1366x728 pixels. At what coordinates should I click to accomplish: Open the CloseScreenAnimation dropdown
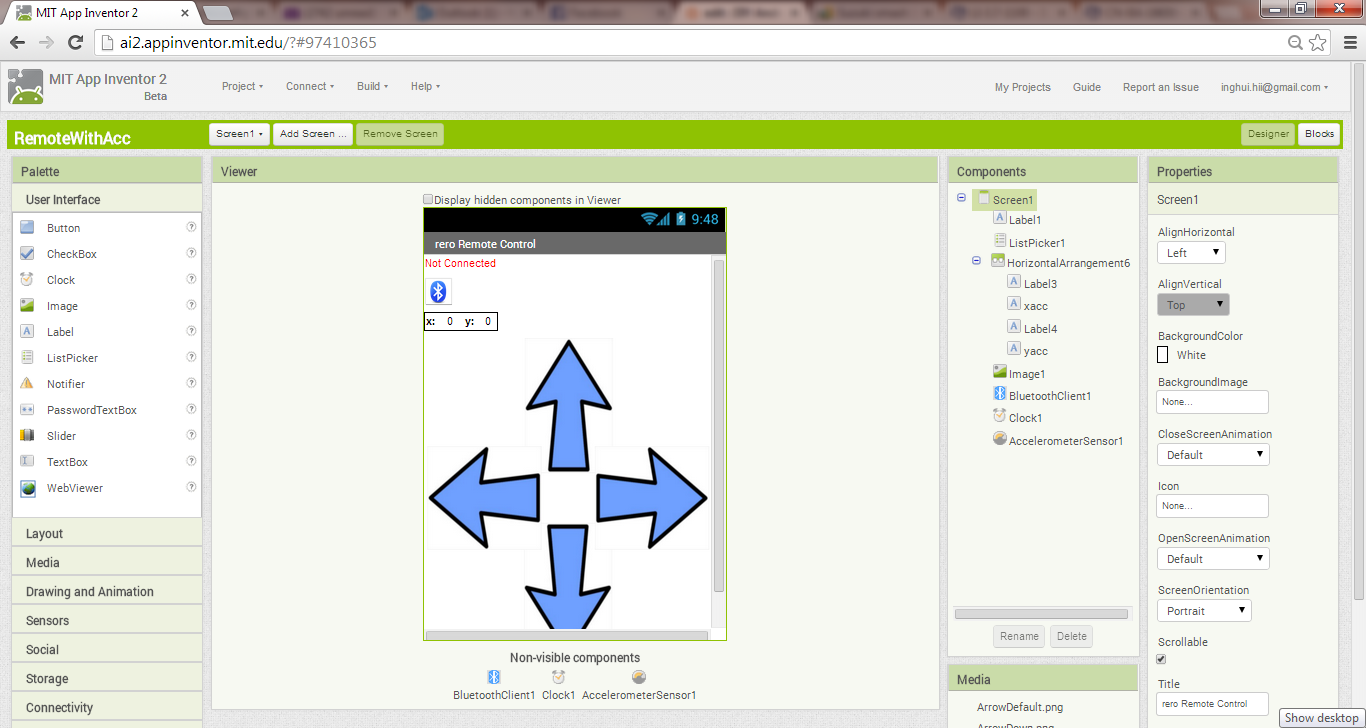click(1213, 455)
